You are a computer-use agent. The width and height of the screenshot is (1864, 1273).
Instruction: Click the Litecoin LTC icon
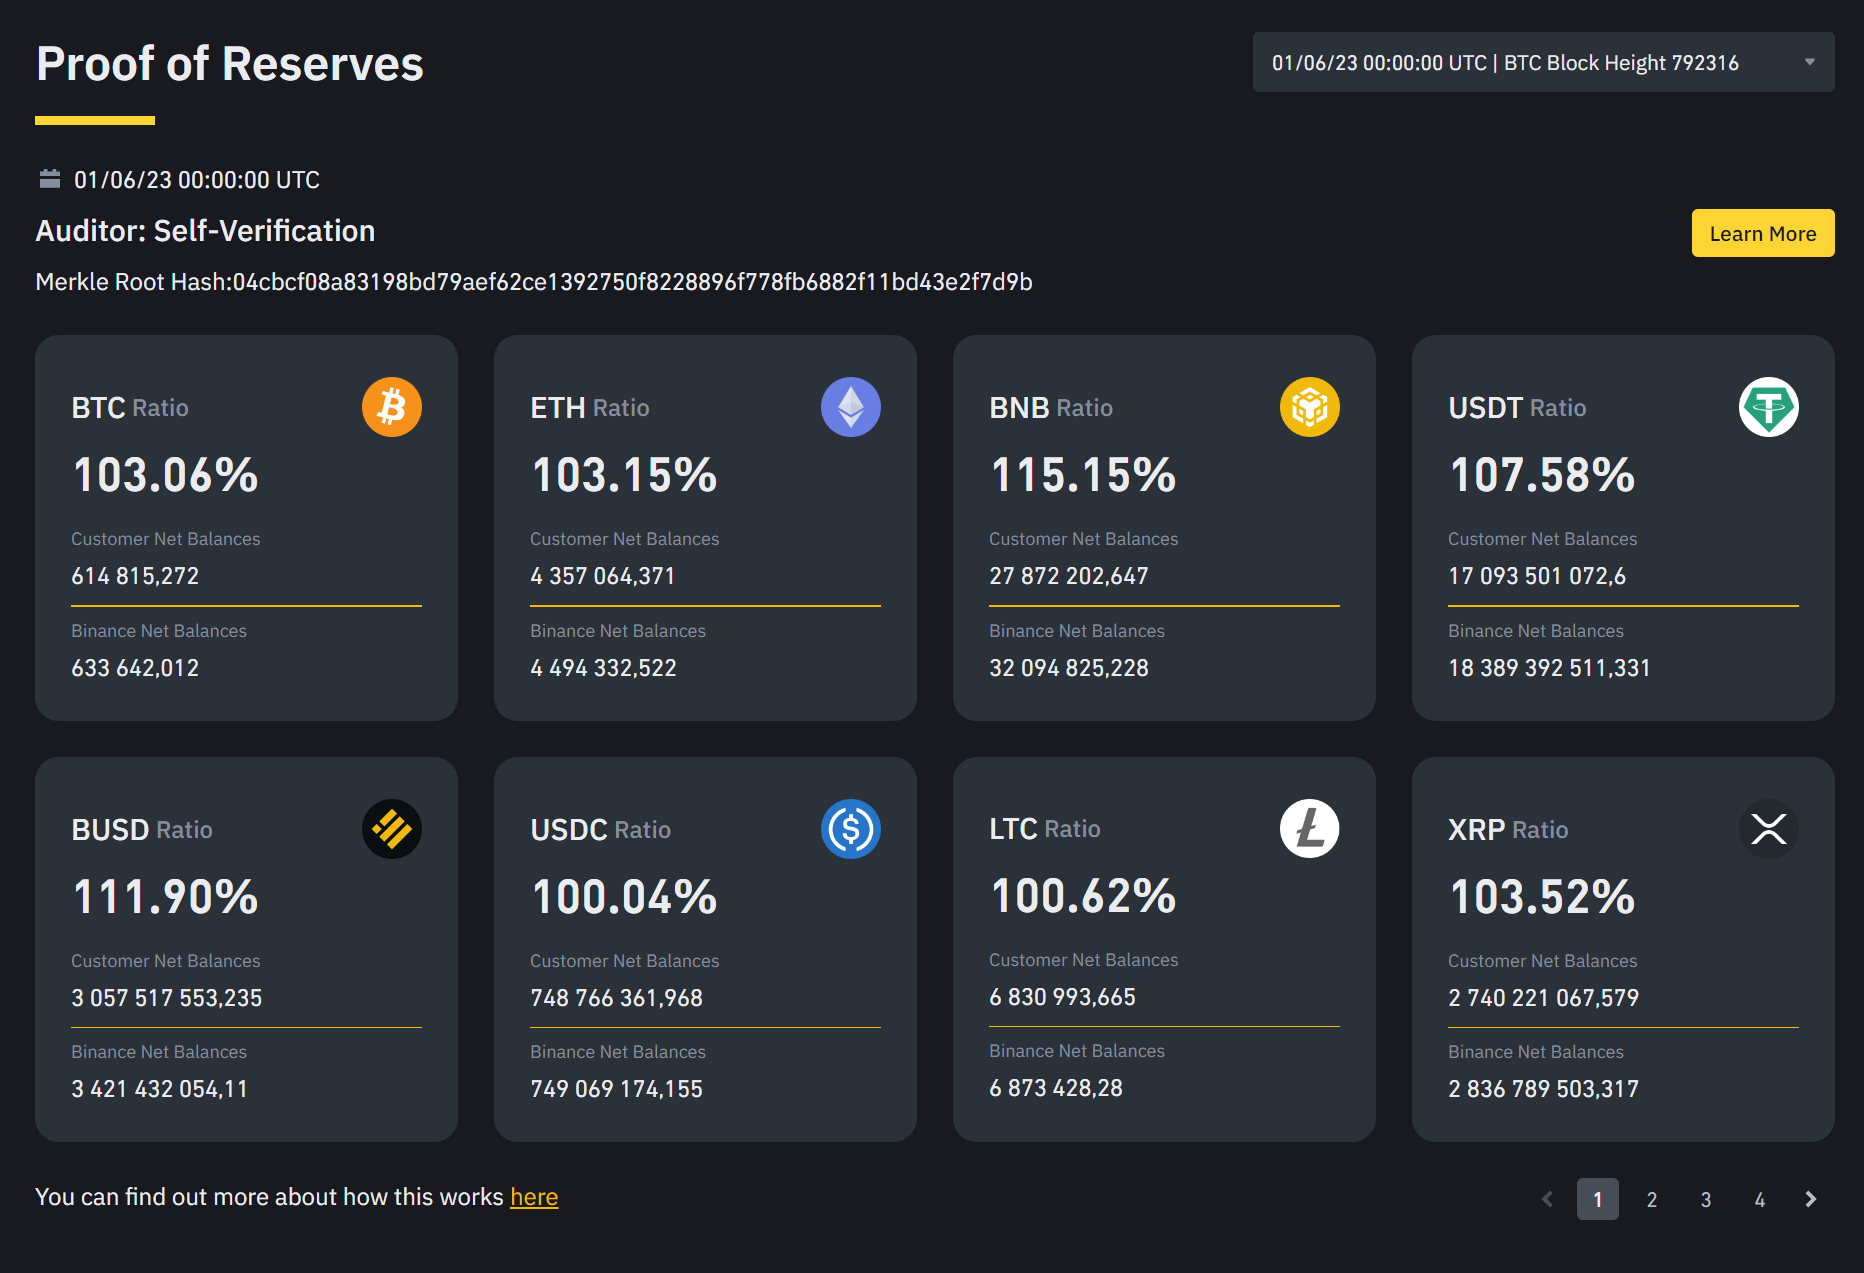point(1309,828)
